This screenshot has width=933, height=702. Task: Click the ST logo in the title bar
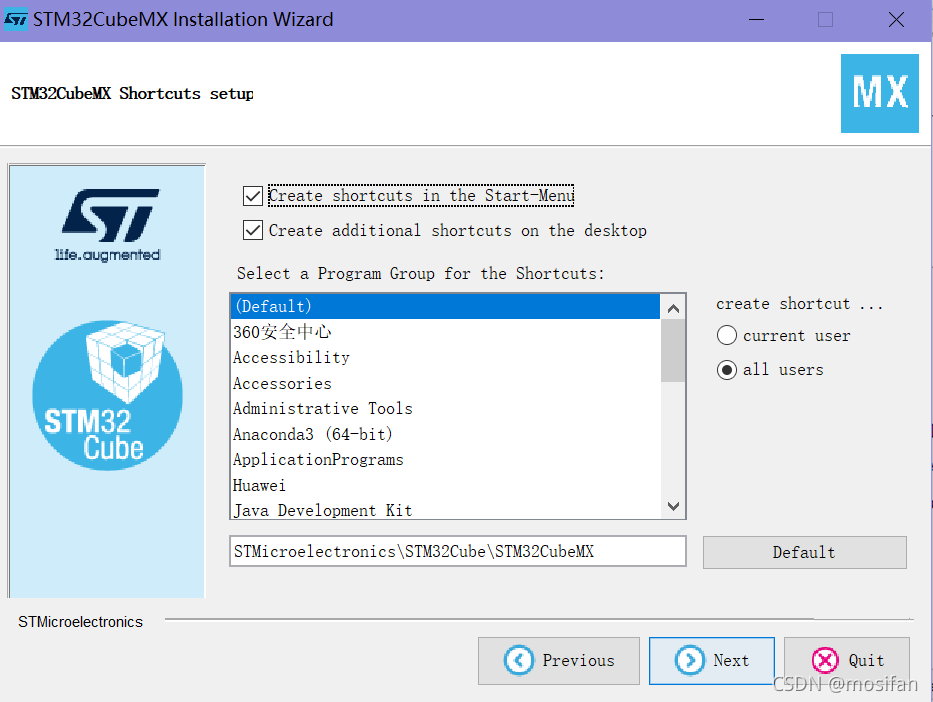pyautogui.click(x=15, y=20)
